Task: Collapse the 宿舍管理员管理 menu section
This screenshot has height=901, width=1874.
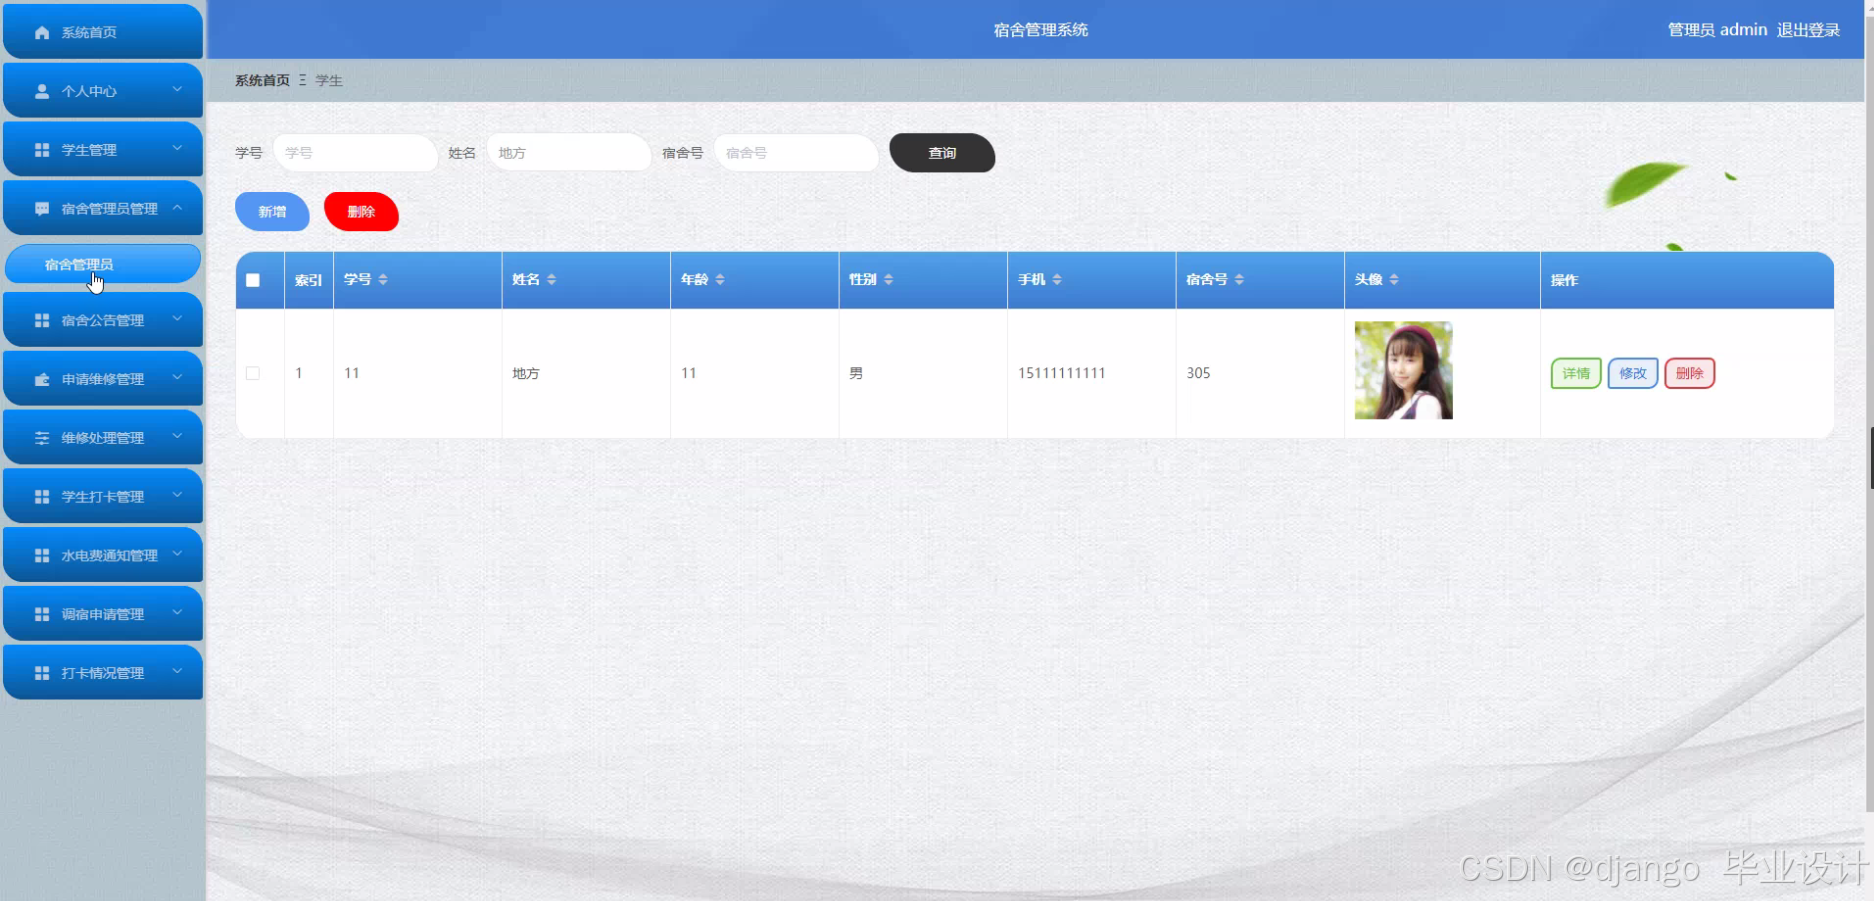Action: point(102,208)
